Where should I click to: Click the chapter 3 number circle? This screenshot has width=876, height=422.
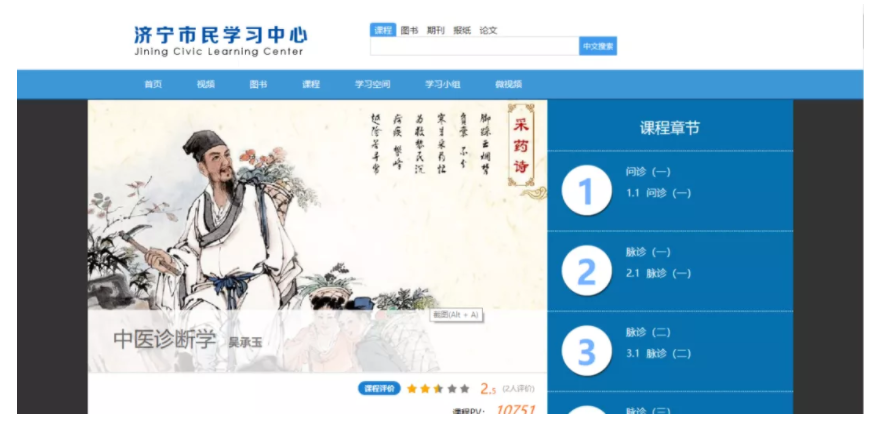(586, 351)
